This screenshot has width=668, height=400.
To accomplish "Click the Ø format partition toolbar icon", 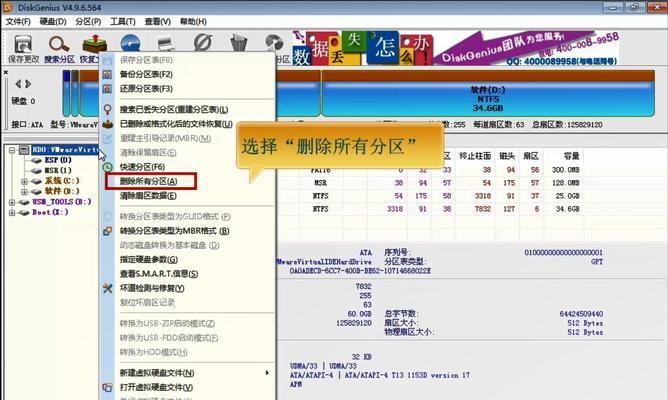I will click(x=202, y=43).
